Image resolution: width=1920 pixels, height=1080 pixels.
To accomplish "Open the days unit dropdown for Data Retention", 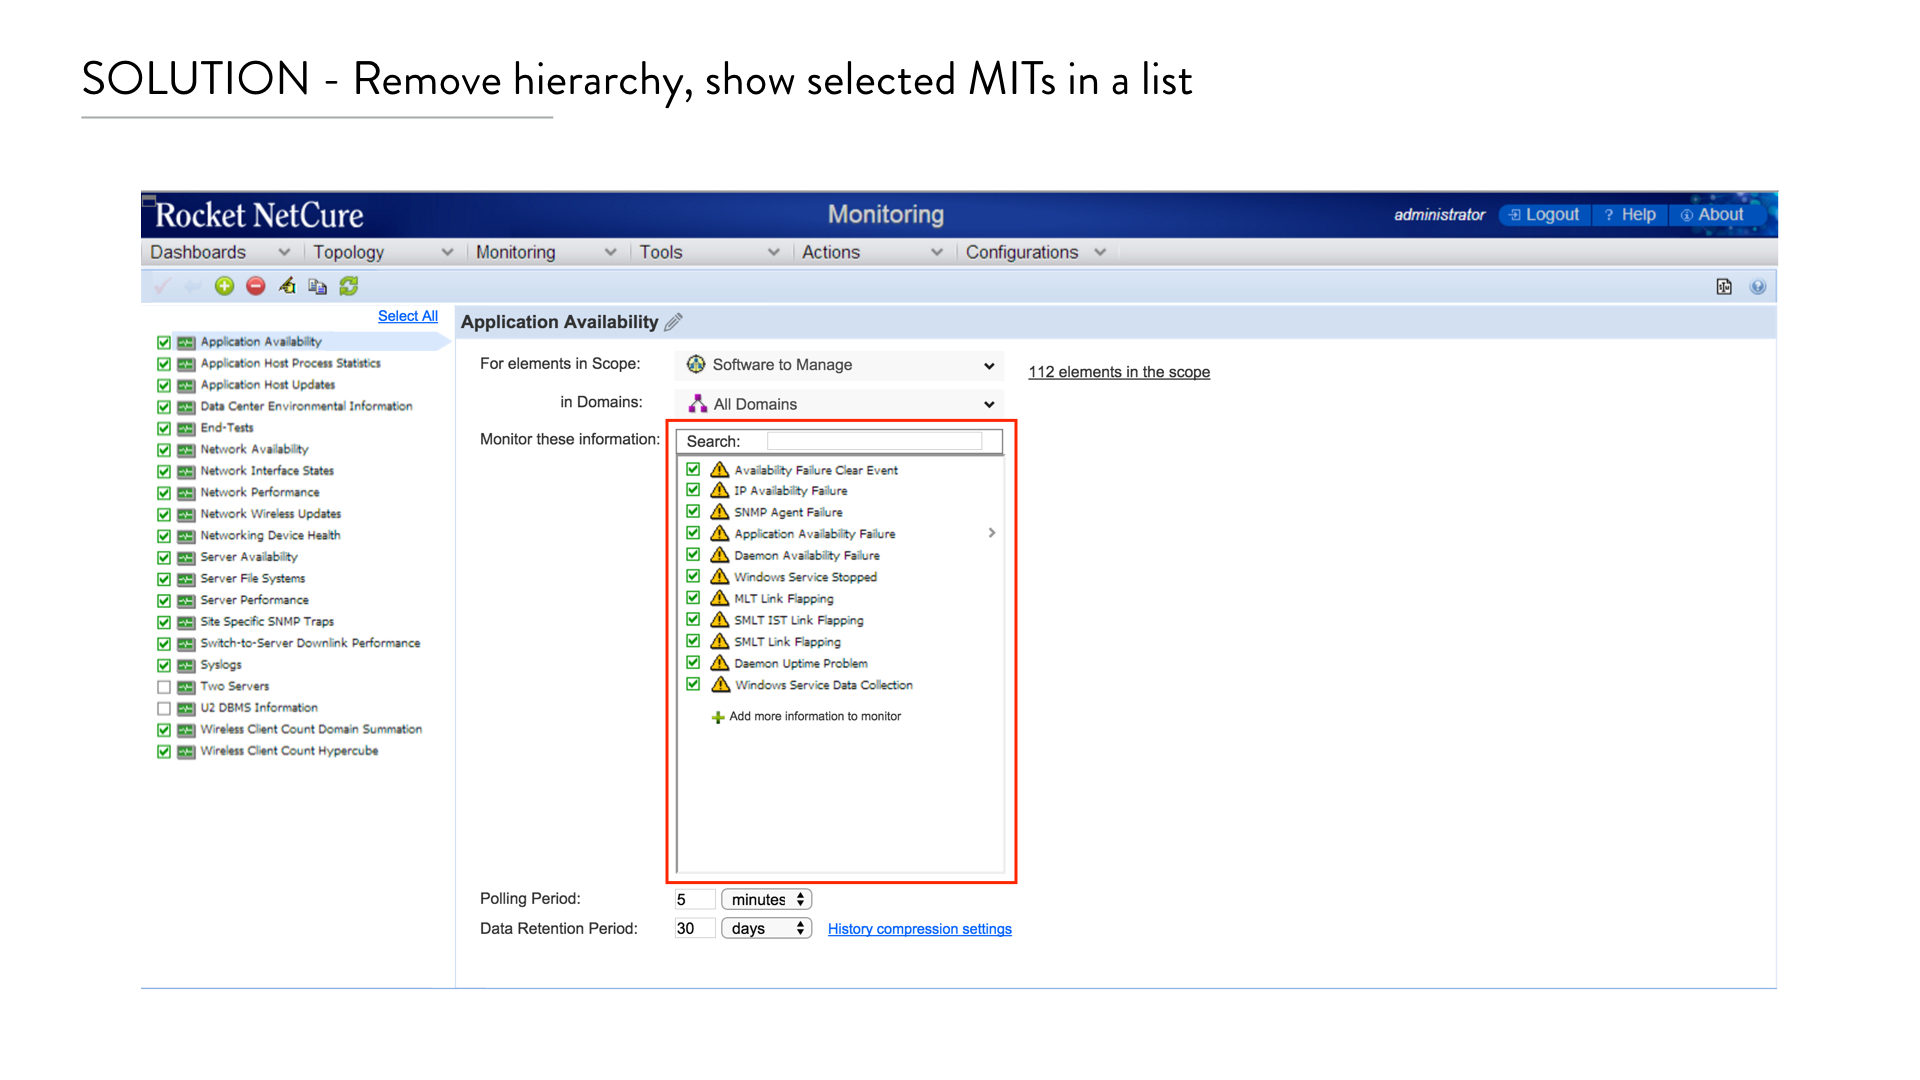I will (766, 929).
